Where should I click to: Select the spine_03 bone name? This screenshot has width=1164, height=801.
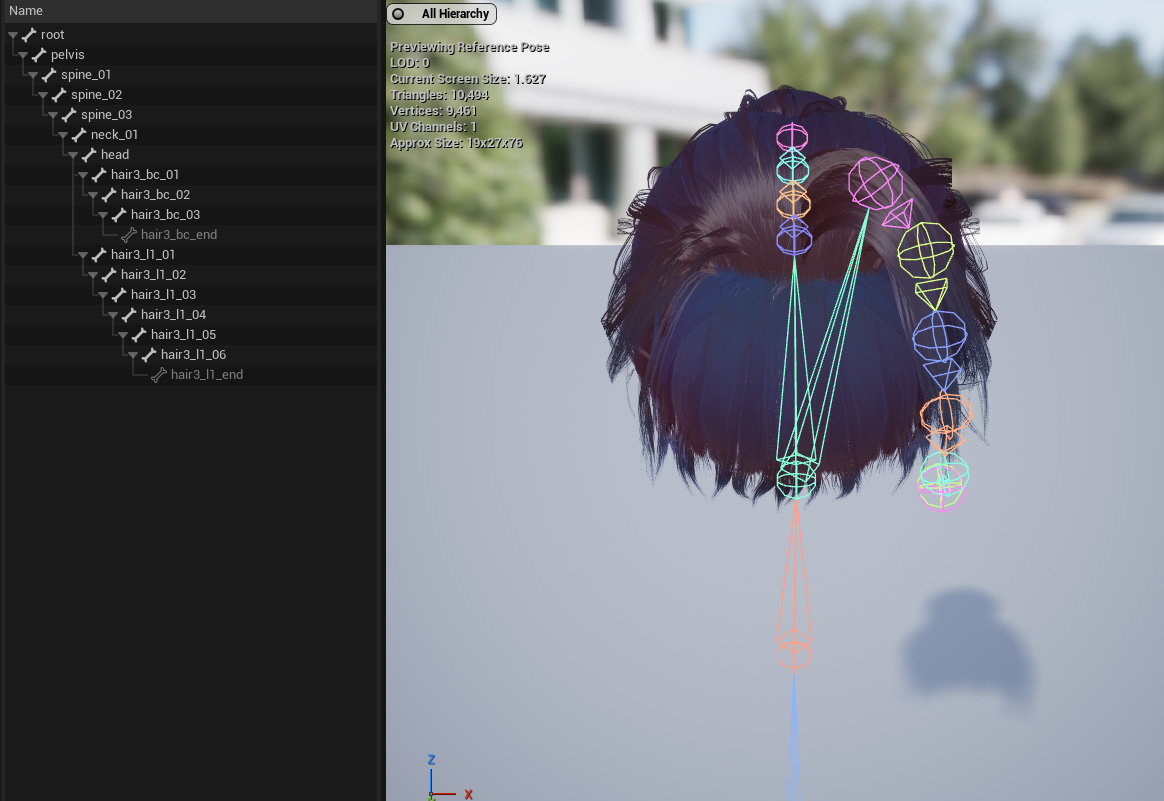click(106, 115)
